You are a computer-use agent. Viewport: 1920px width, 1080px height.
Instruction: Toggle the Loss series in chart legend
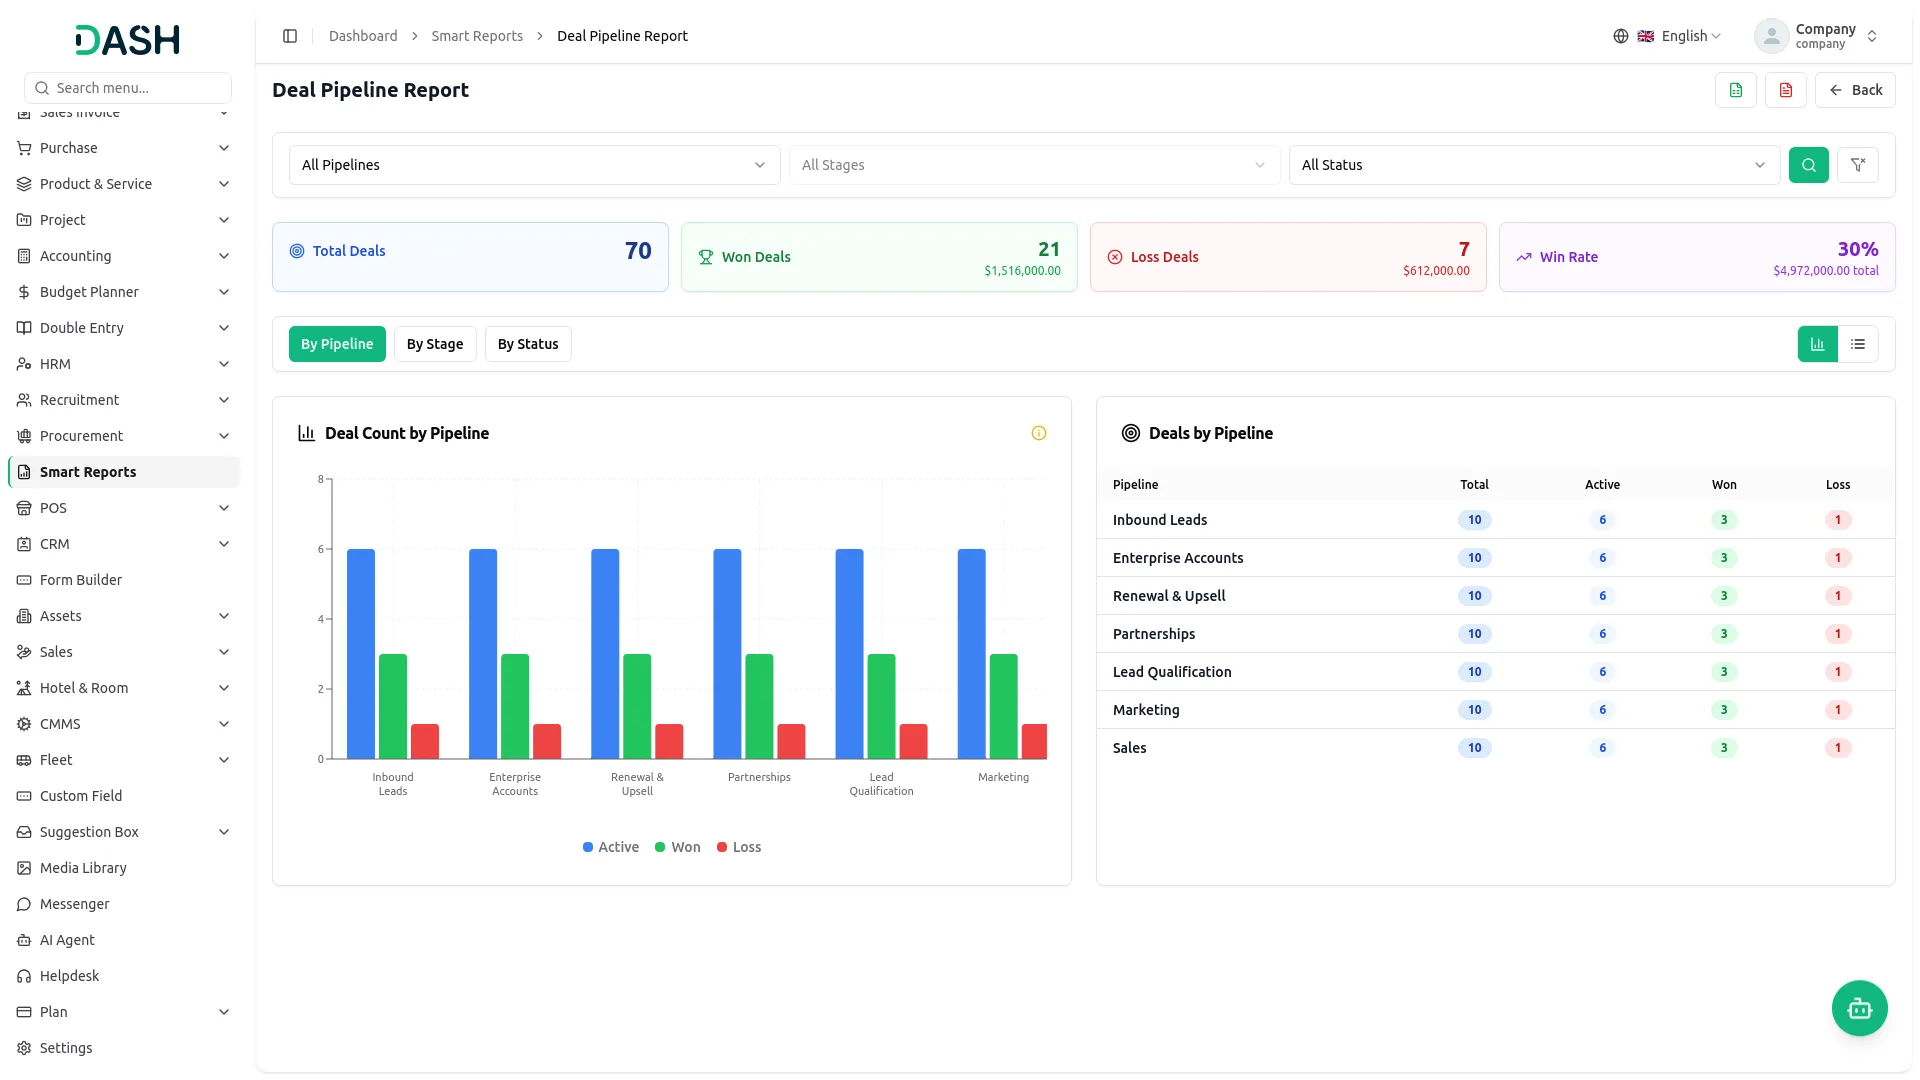coord(739,847)
